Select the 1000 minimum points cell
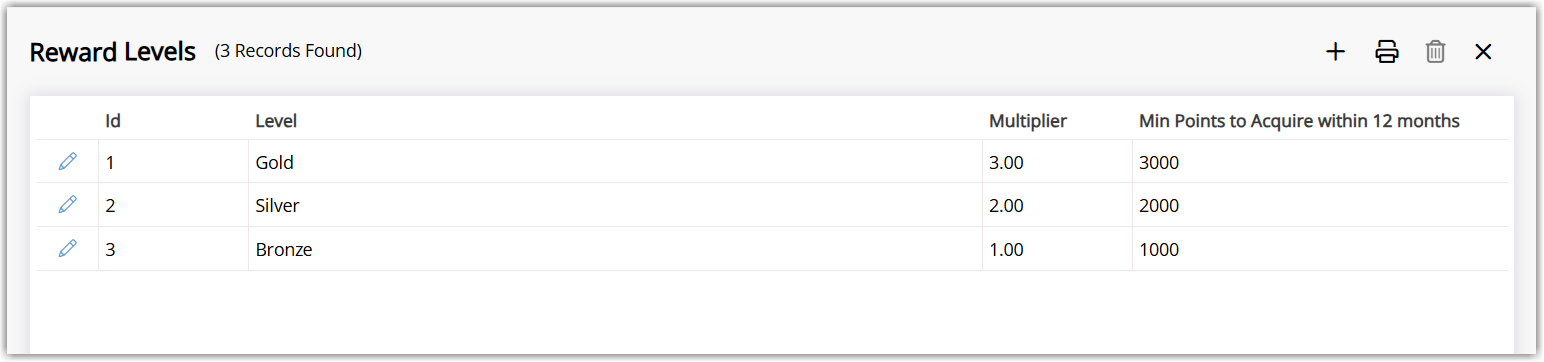This screenshot has width=1544, height=362. coord(1320,250)
